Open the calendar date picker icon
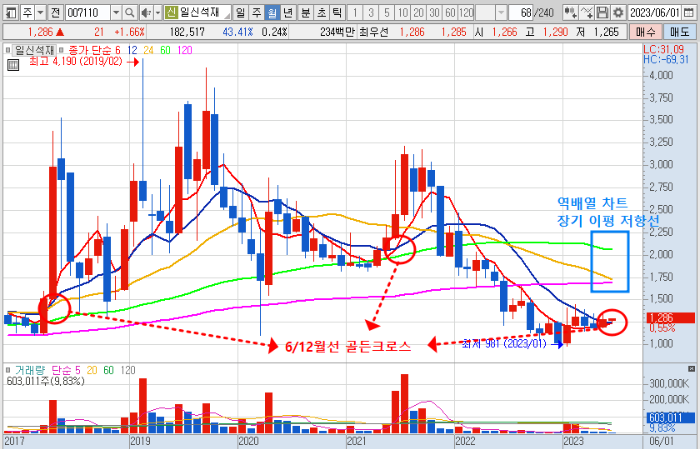 pos(689,12)
